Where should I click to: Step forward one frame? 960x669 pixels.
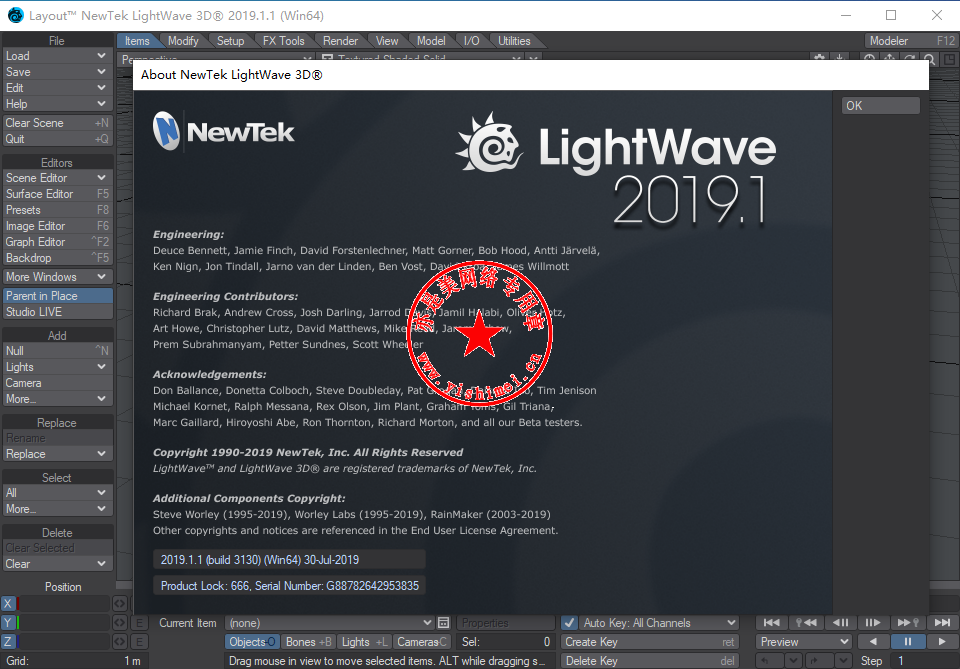pos(873,622)
